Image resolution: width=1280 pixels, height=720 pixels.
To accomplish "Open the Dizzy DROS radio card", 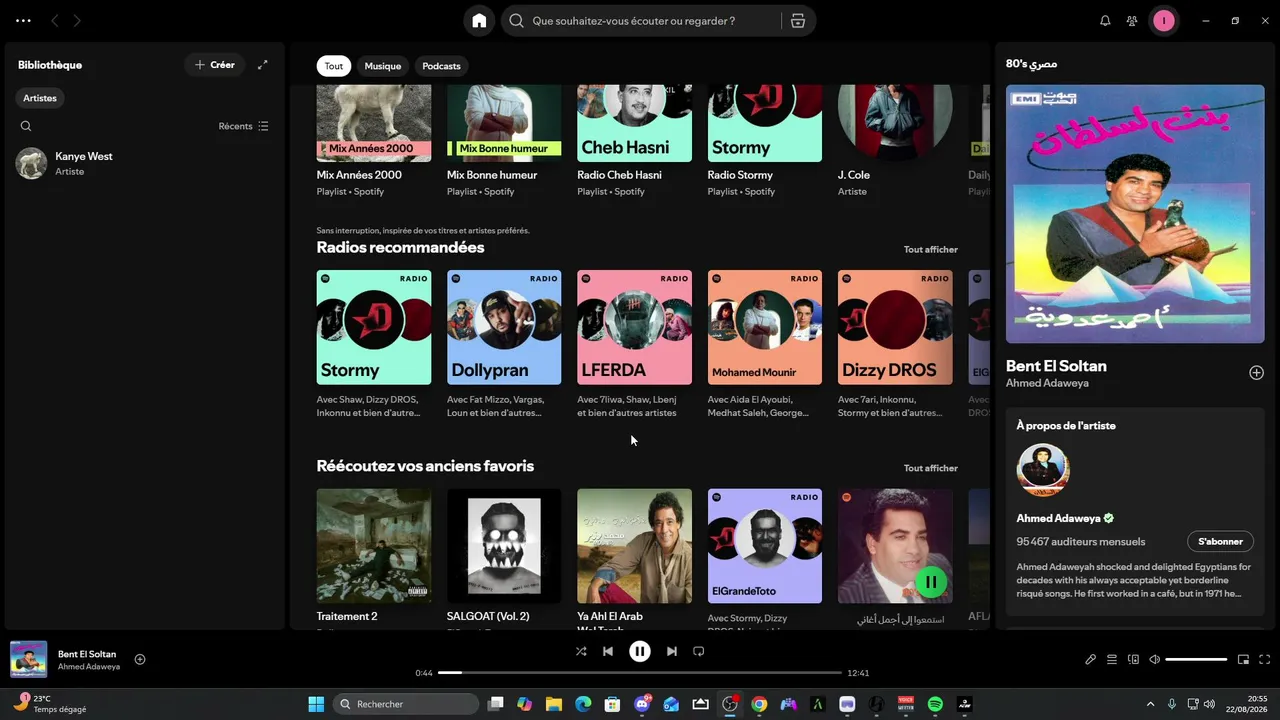I will [895, 327].
